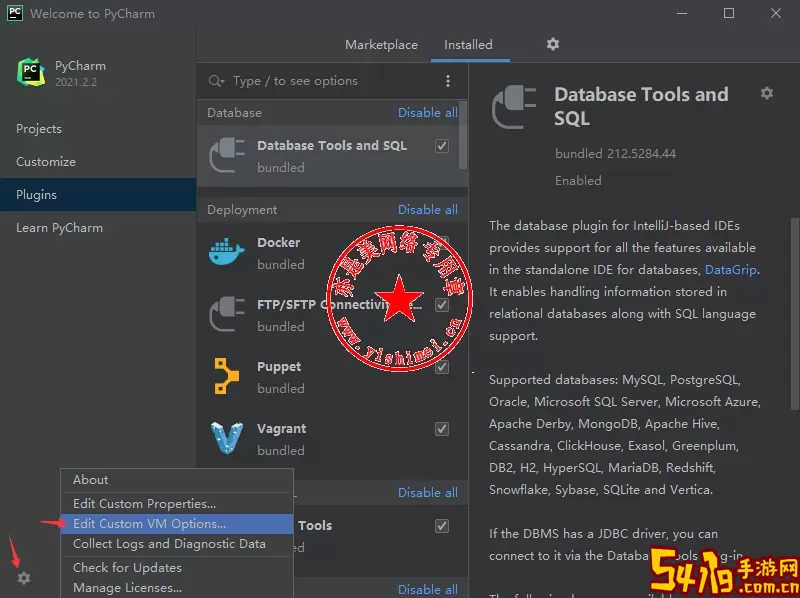The height and width of the screenshot is (598, 800).
Task: Select Plugins in the sidebar
Action: (98, 194)
